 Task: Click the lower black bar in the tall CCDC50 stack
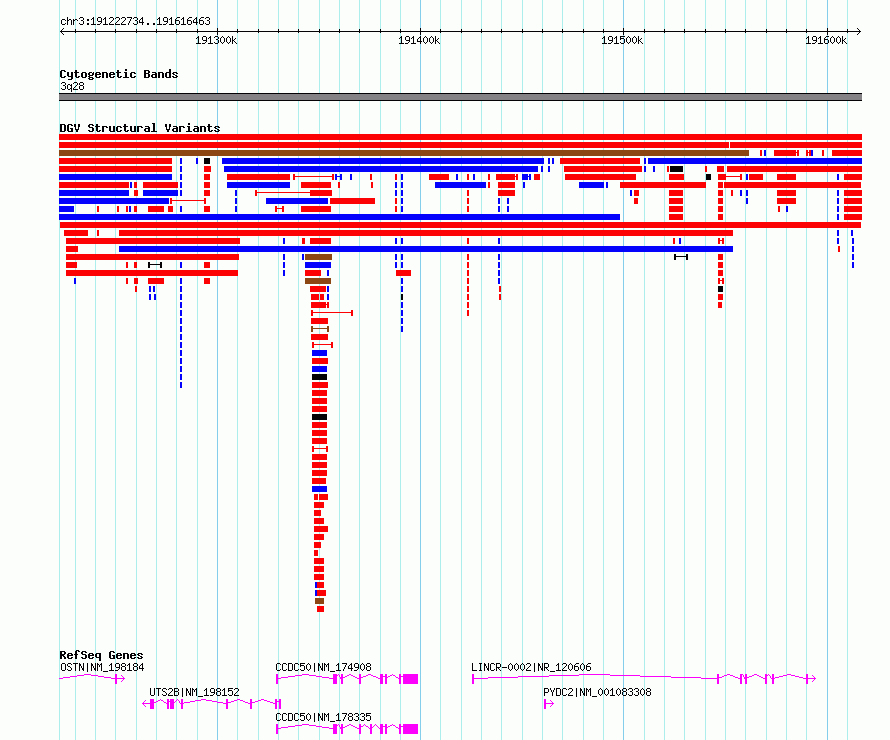tap(320, 417)
